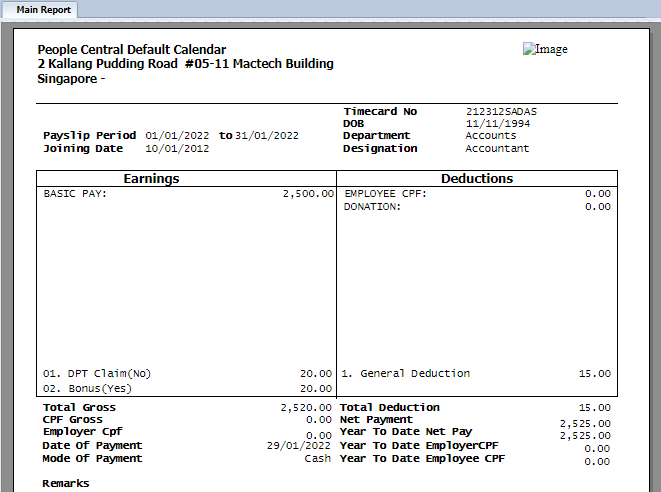Click the DPT Claim(No) earnings line
The height and width of the screenshot is (492, 661).
[97, 373]
